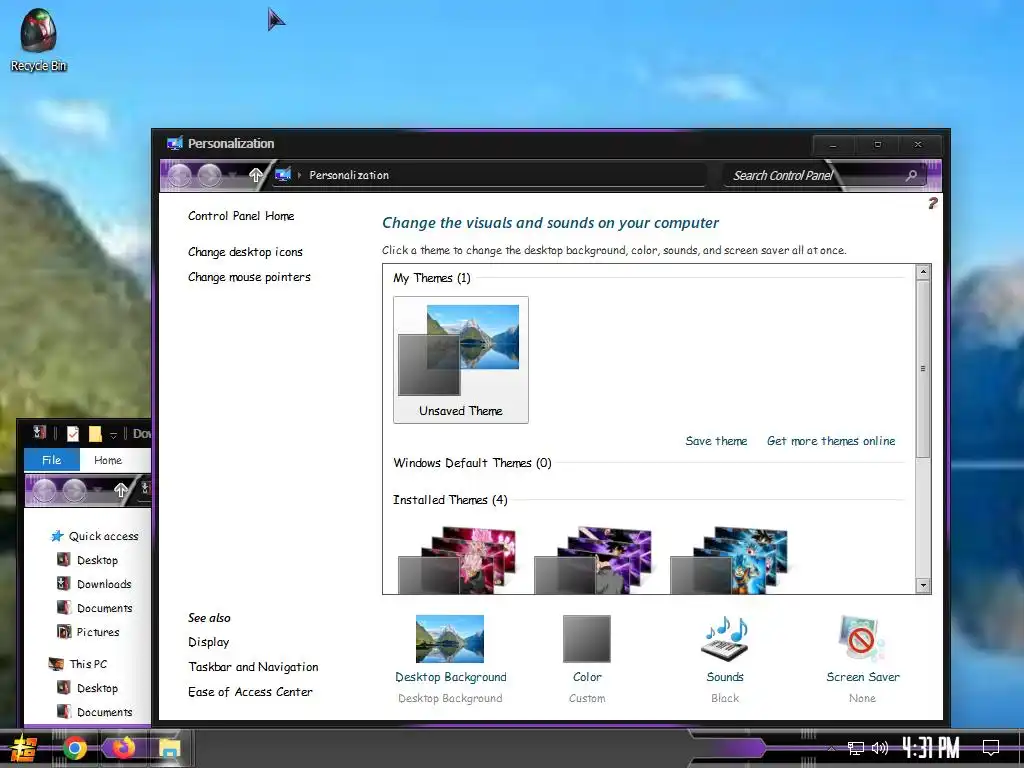Click the Up arrow in File Explorer window

pos(121,490)
